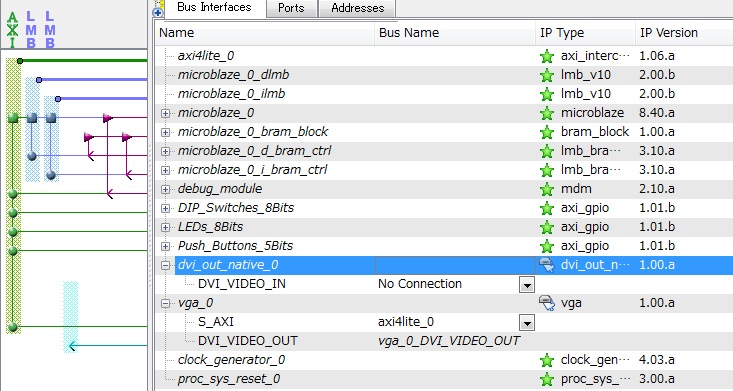
Task: Expand the microblaze_0_bram_block node
Action: coord(165,132)
